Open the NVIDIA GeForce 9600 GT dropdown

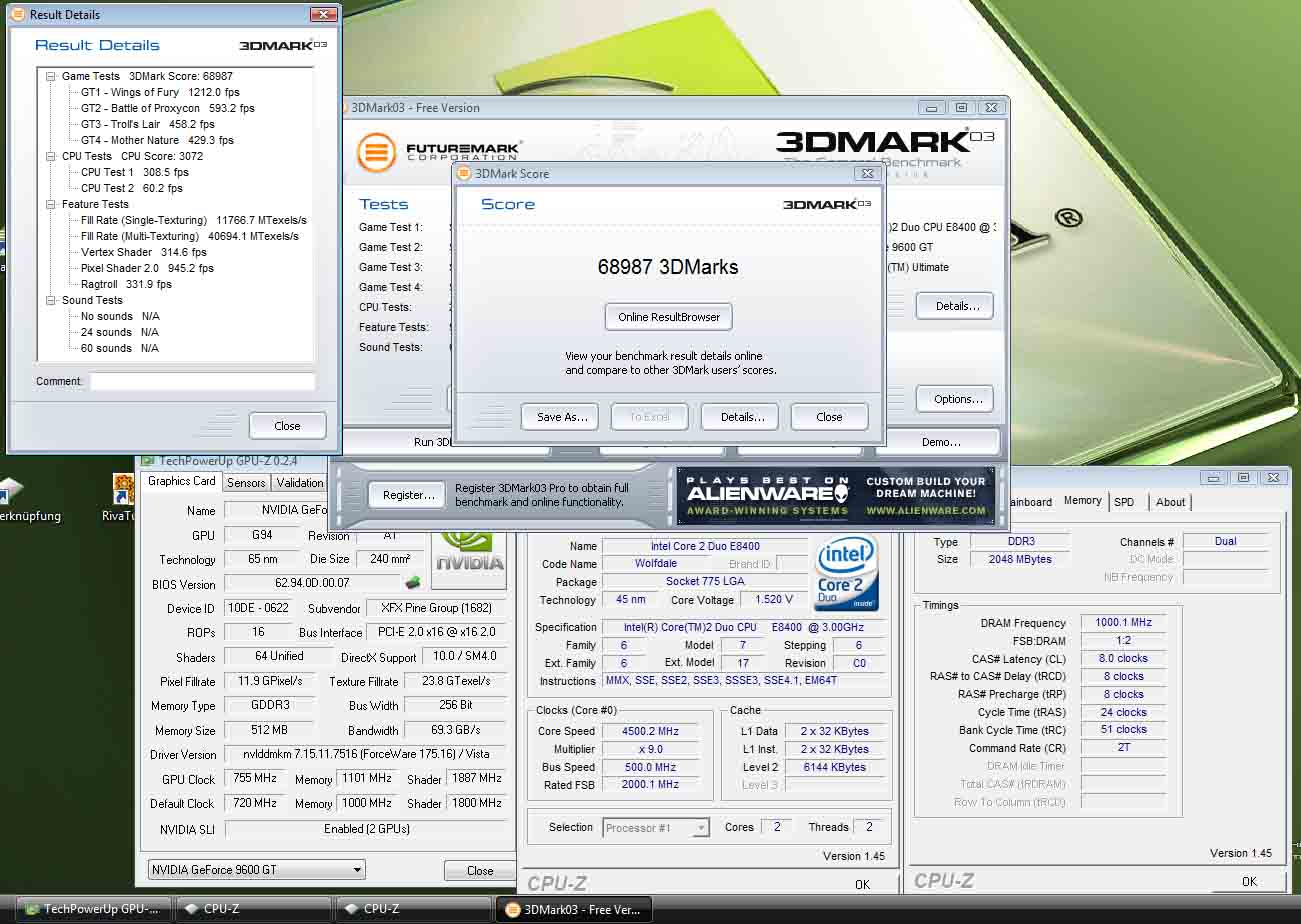point(256,870)
